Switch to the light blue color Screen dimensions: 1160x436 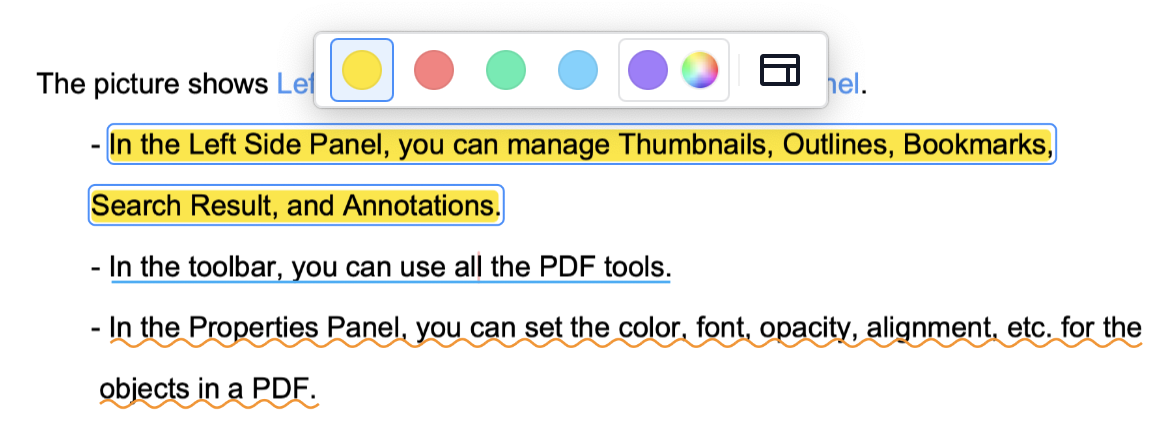[x=578, y=70]
